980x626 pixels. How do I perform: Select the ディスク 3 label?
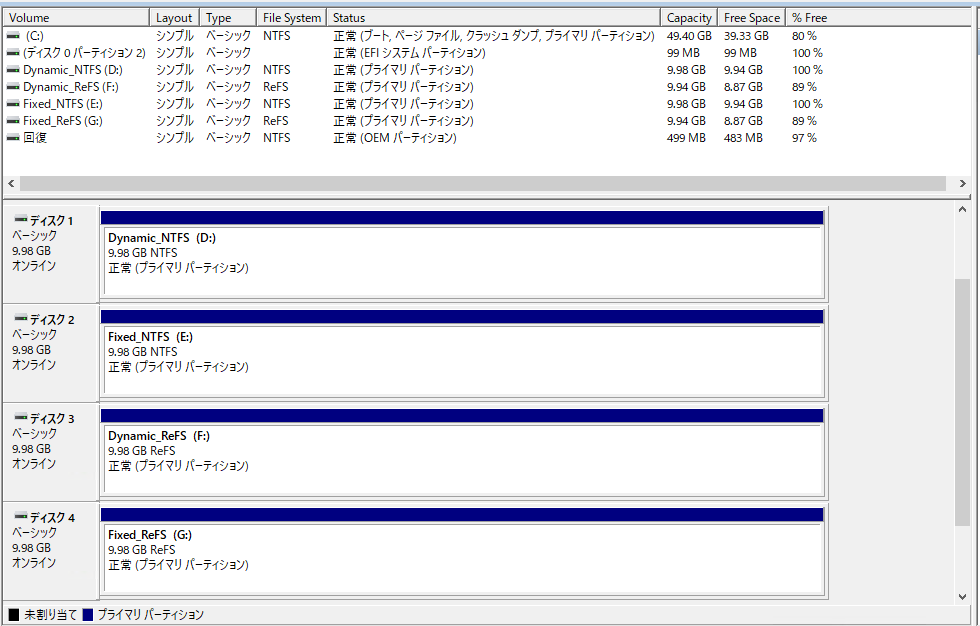point(52,418)
